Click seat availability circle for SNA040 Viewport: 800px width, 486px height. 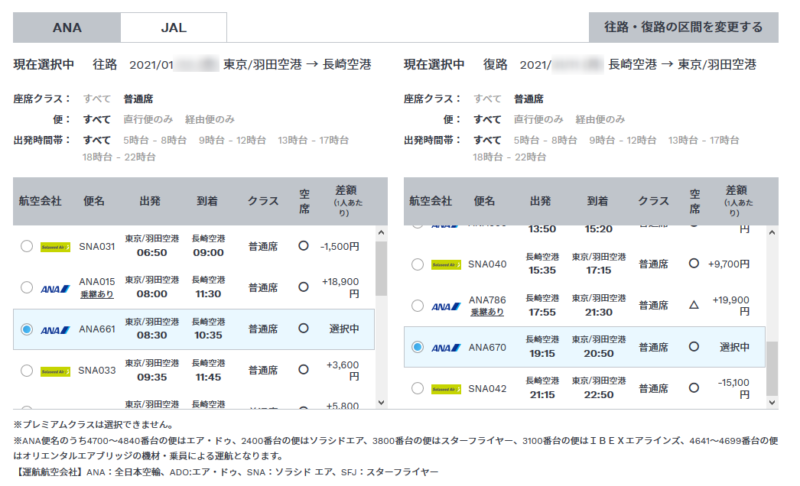693,264
